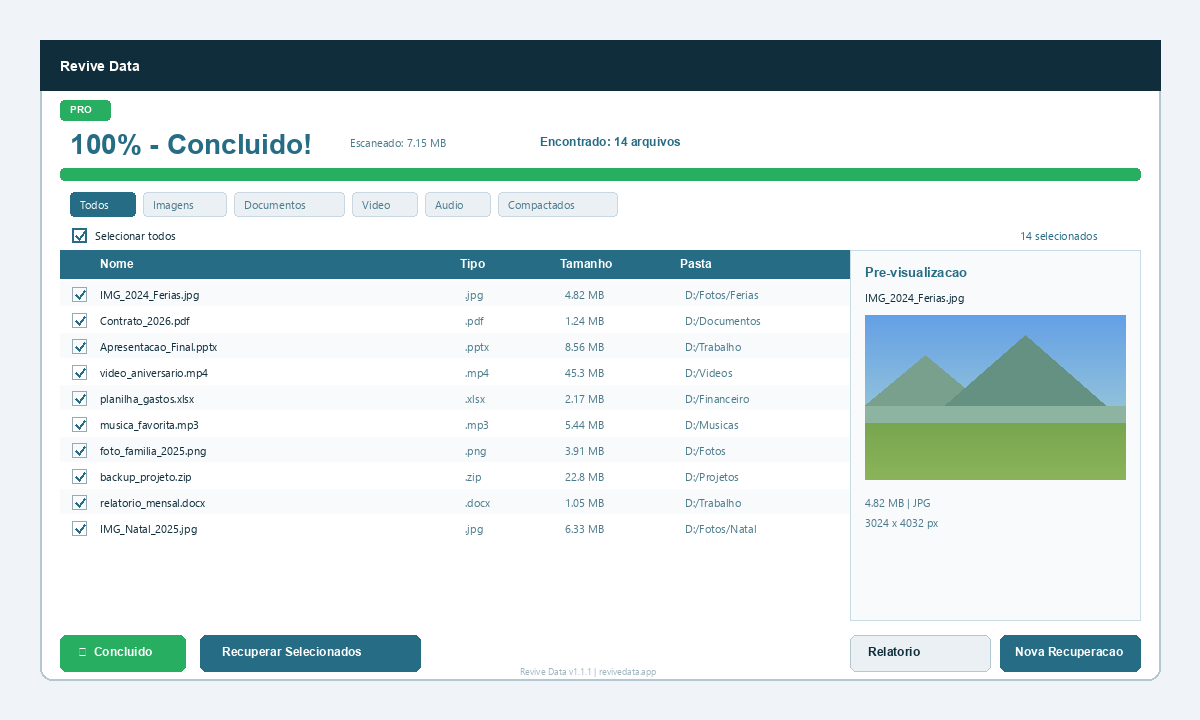Uncheck musica_favorita.mp3 in the list
Image resolution: width=1200 pixels, height=720 pixels.
(79, 425)
